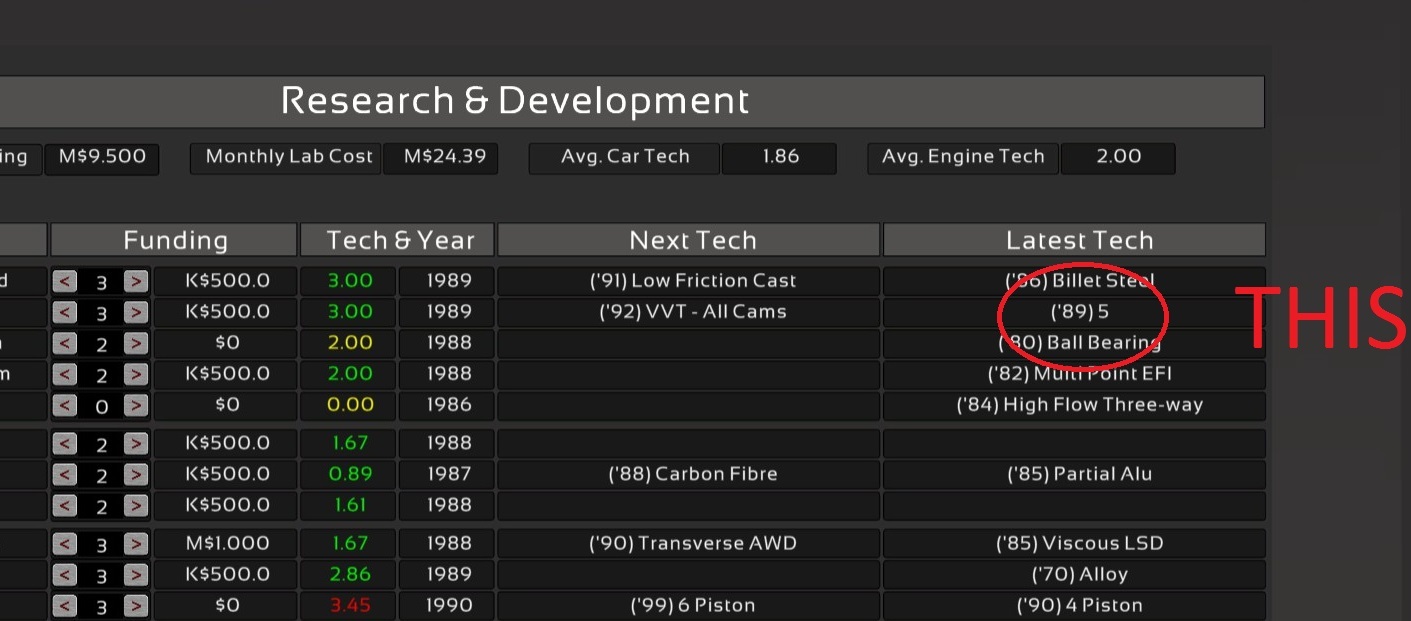
Task: Lower funding in the Carbon Fibre row
Action: [x=65, y=475]
